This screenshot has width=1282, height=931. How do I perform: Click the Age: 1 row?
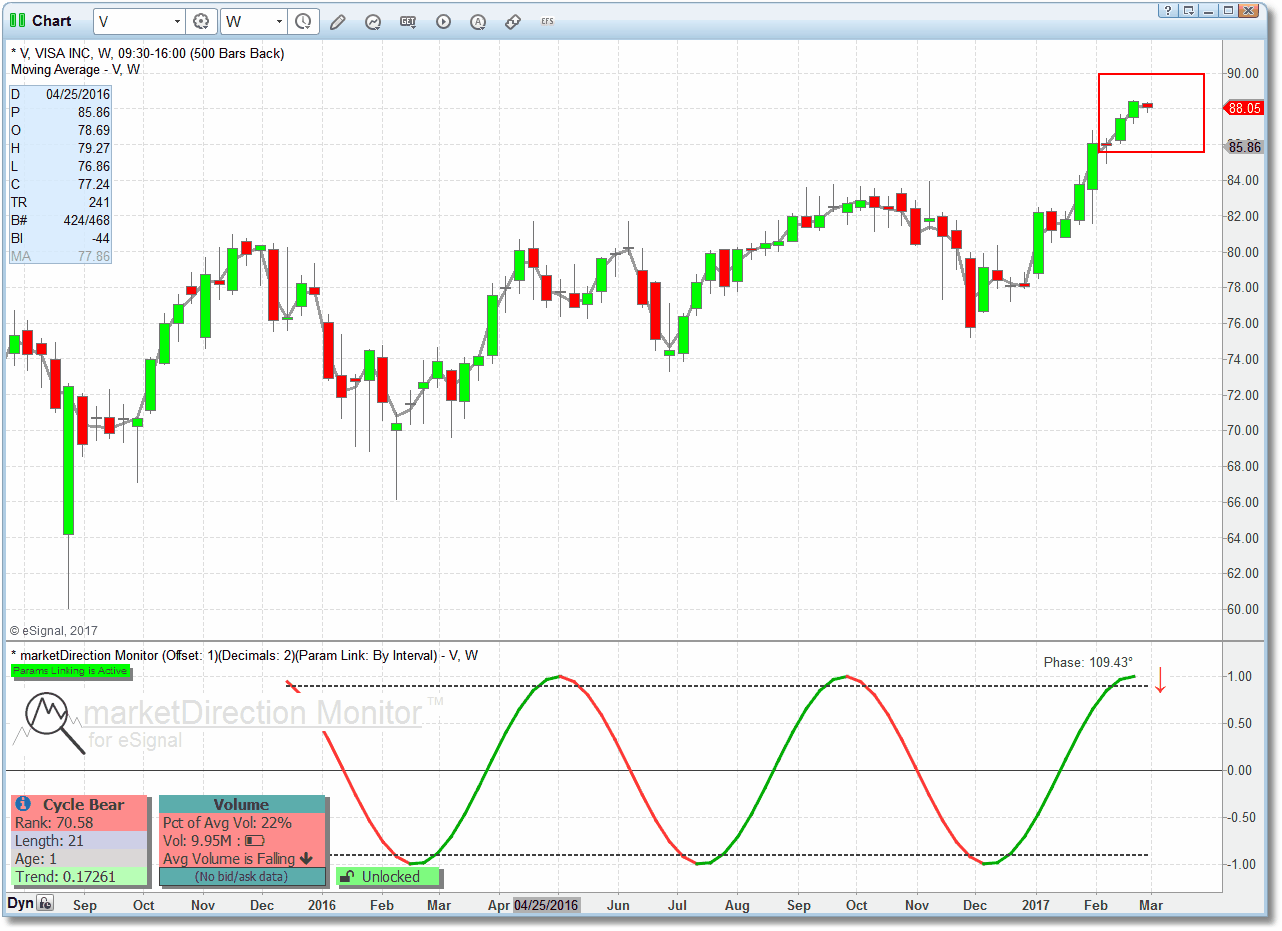[x=80, y=859]
